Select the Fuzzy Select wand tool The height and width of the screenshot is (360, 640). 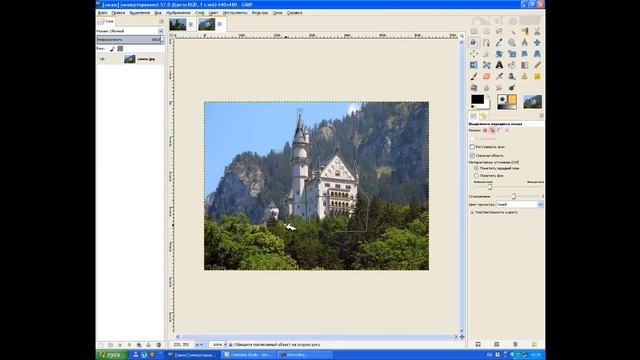coord(512,31)
